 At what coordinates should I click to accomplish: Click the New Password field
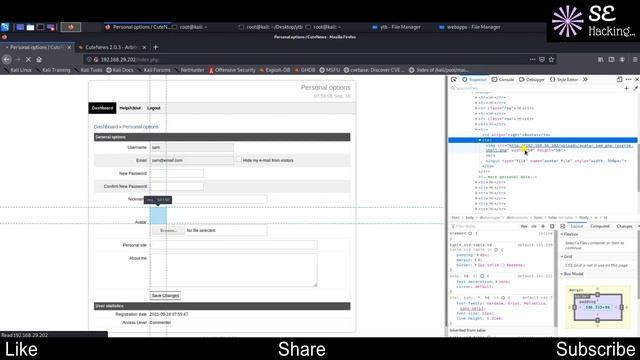177,173
